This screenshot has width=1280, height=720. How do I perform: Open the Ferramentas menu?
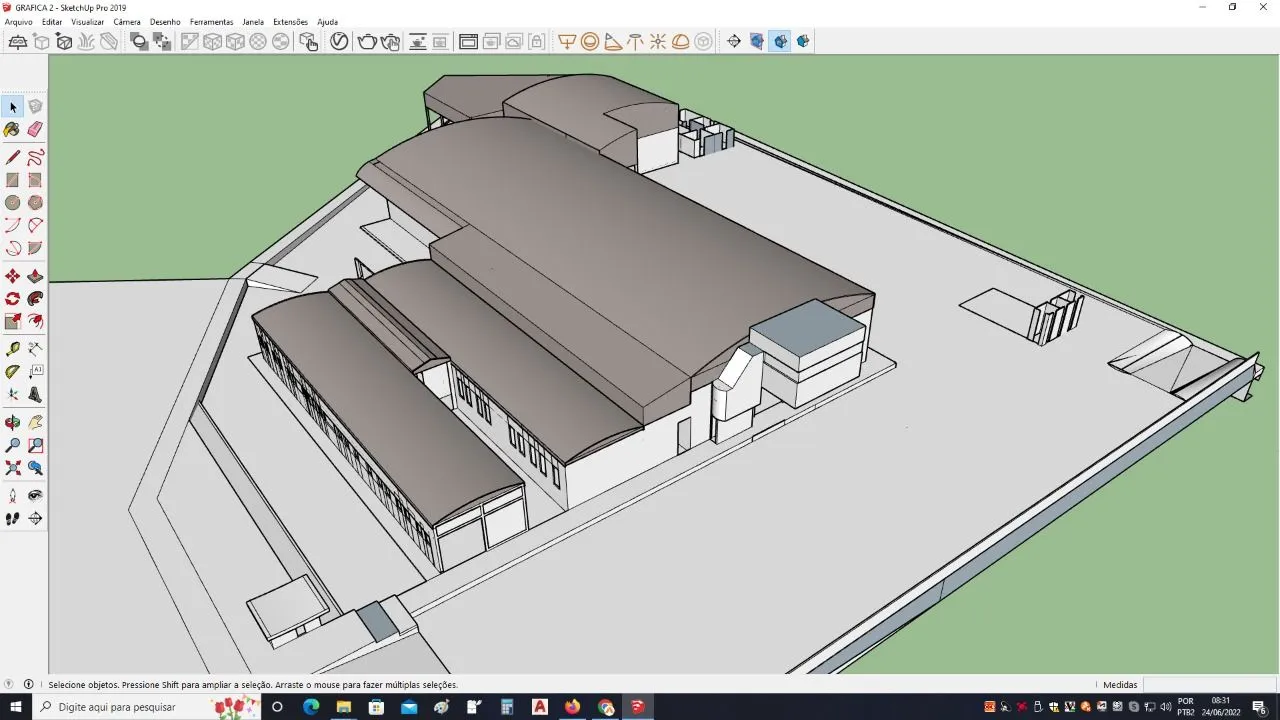[212, 22]
